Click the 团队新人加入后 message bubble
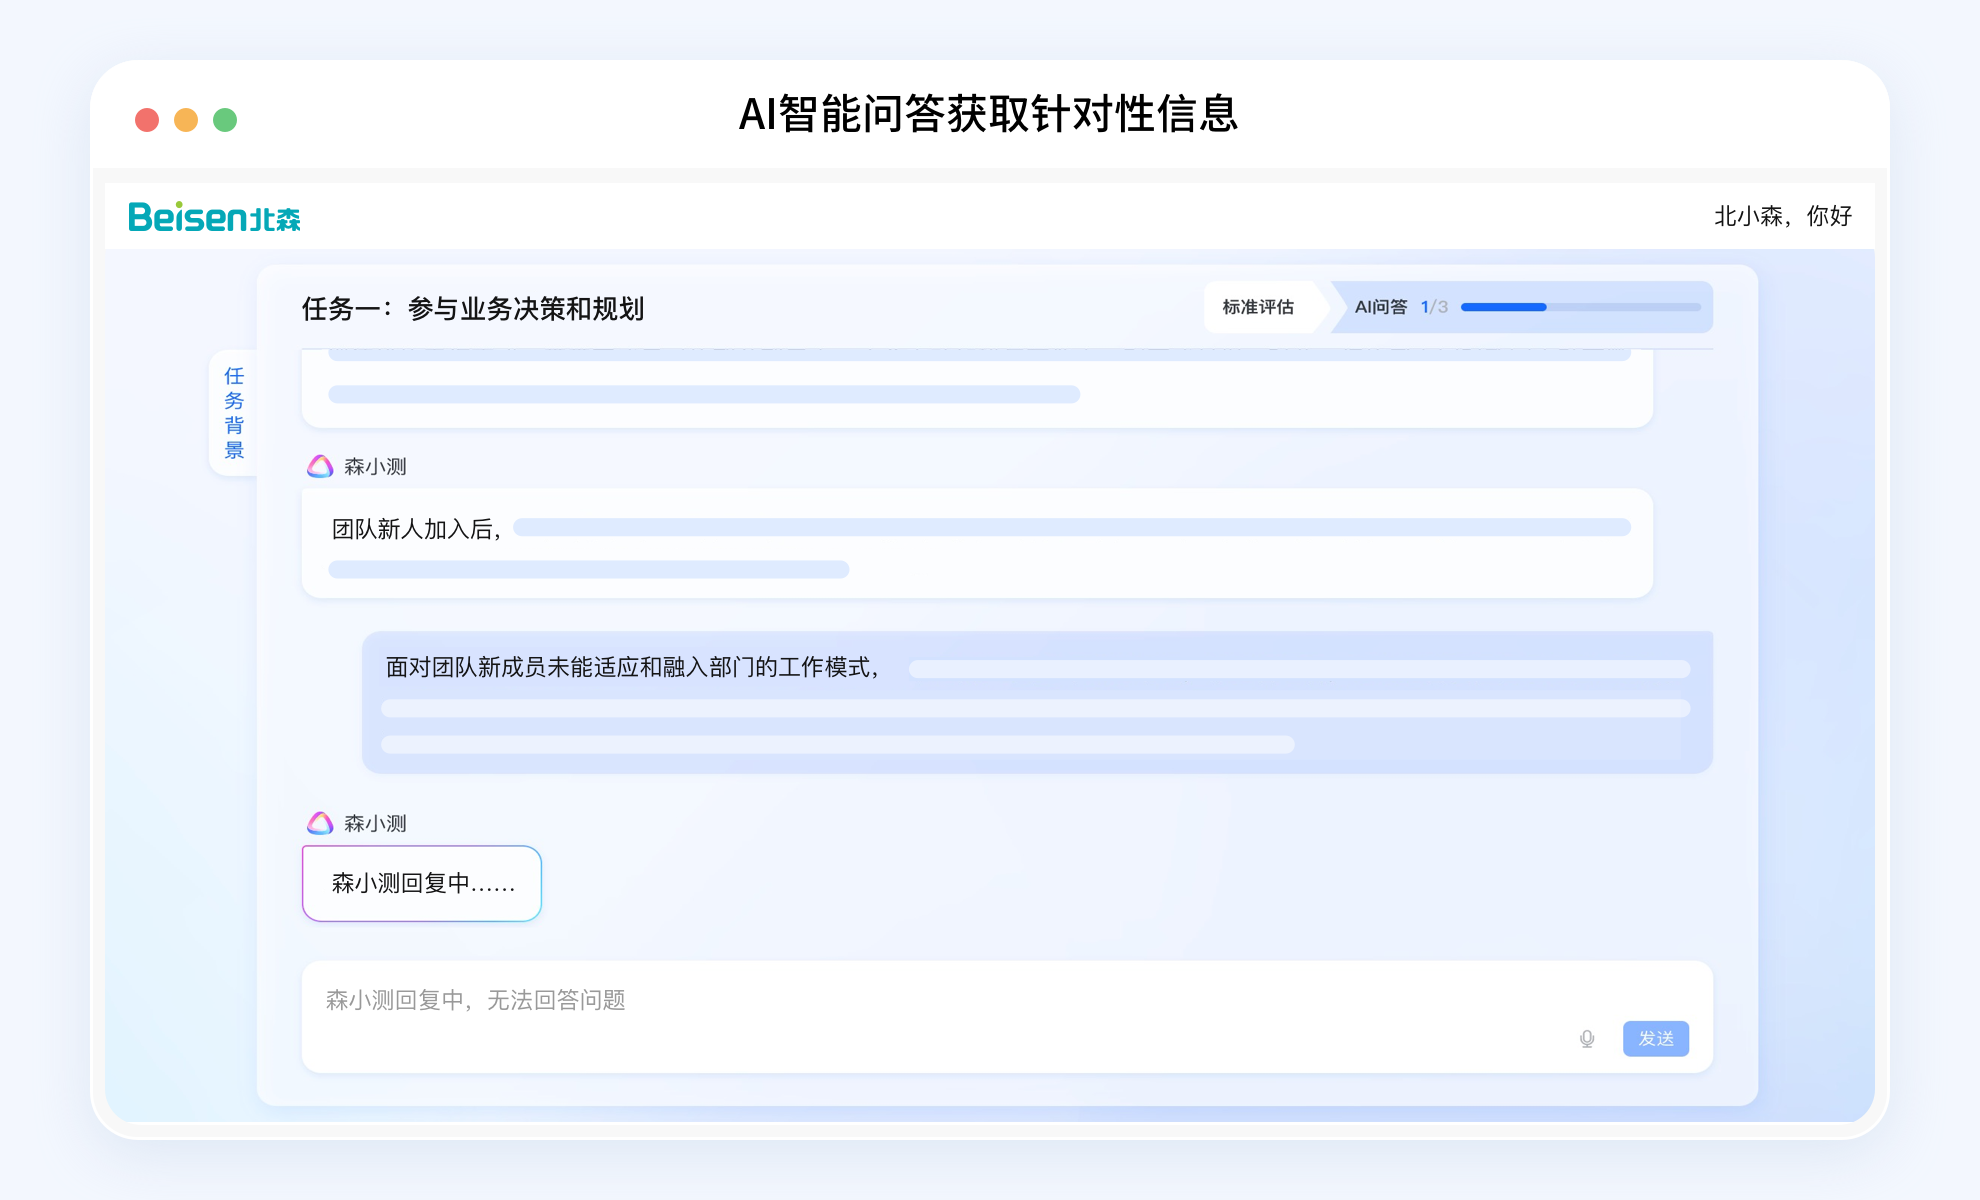This screenshot has height=1200, width=1980. tap(976, 544)
